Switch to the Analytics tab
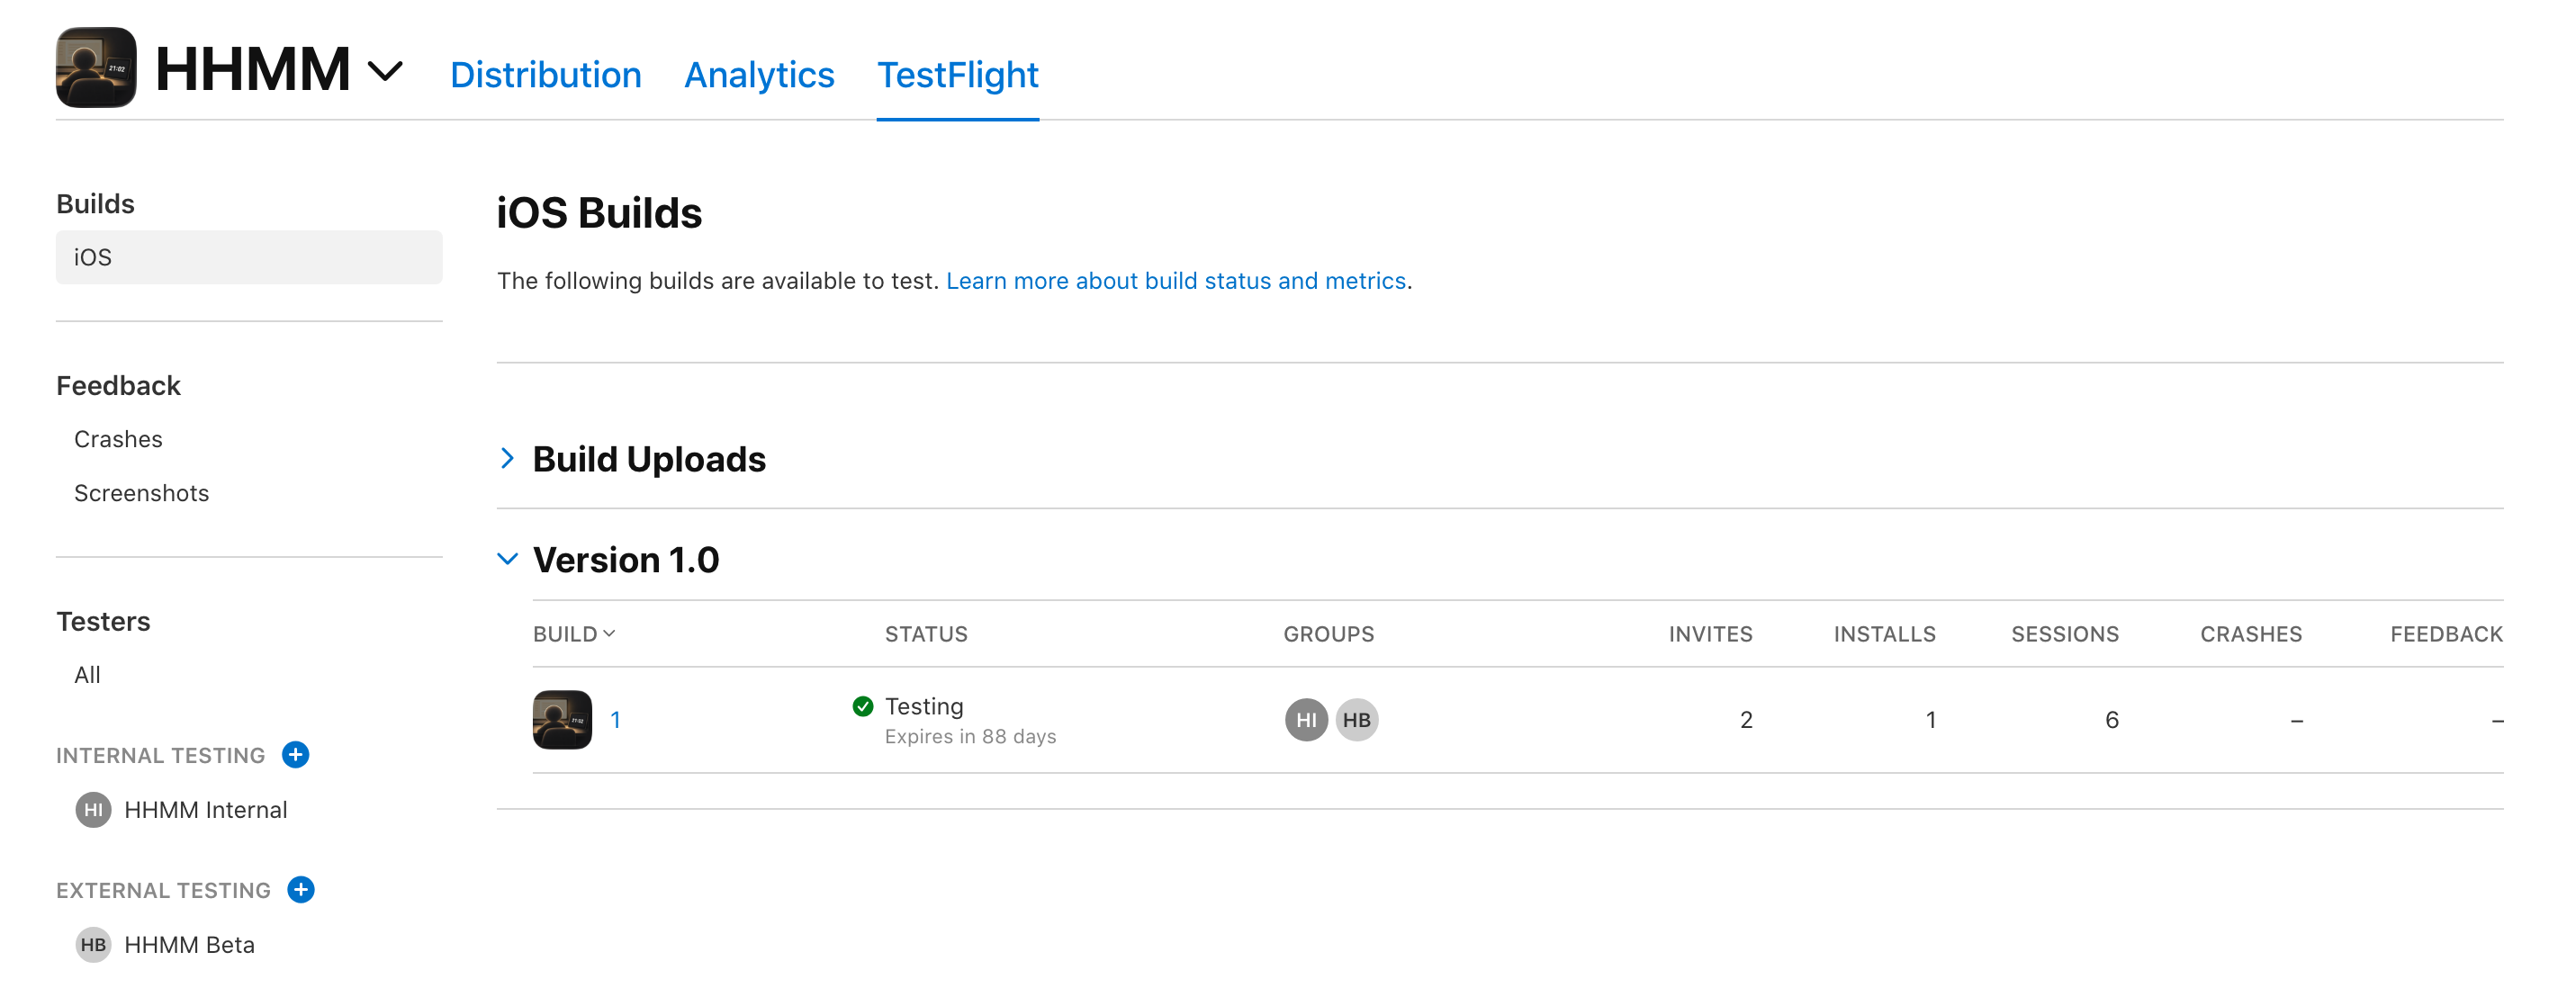The image size is (2576, 997). [x=759, y=75]
